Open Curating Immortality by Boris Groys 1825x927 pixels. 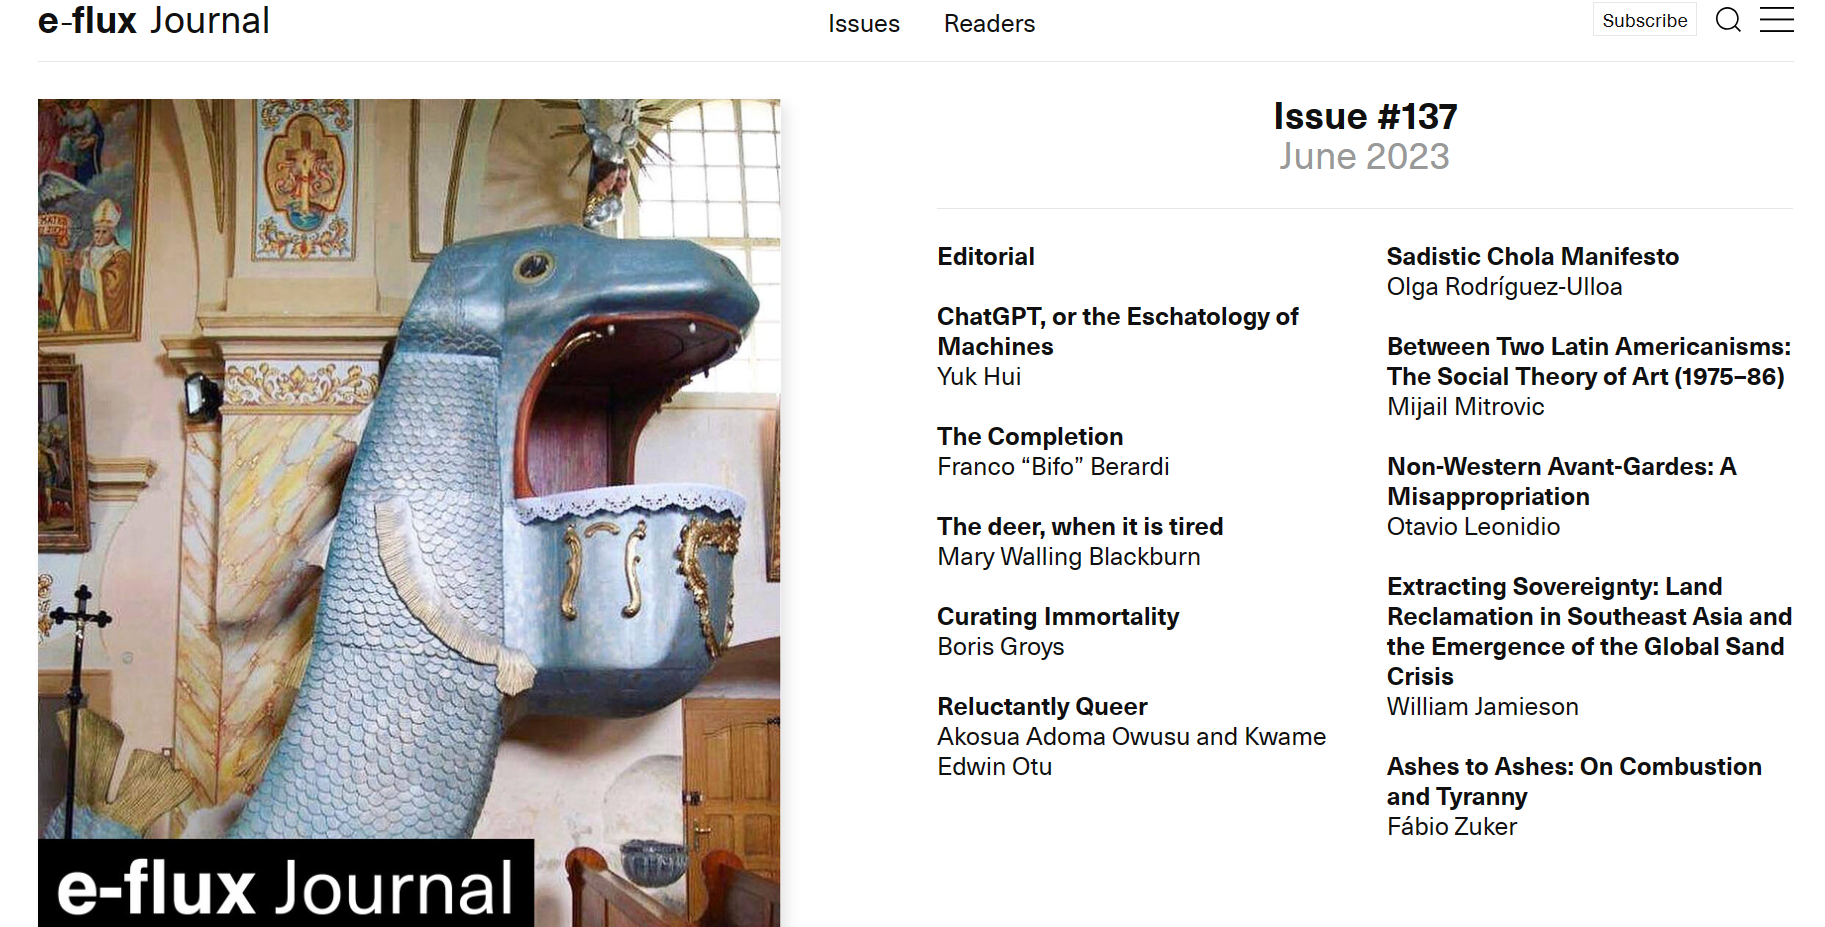(x=1058, y=617)
